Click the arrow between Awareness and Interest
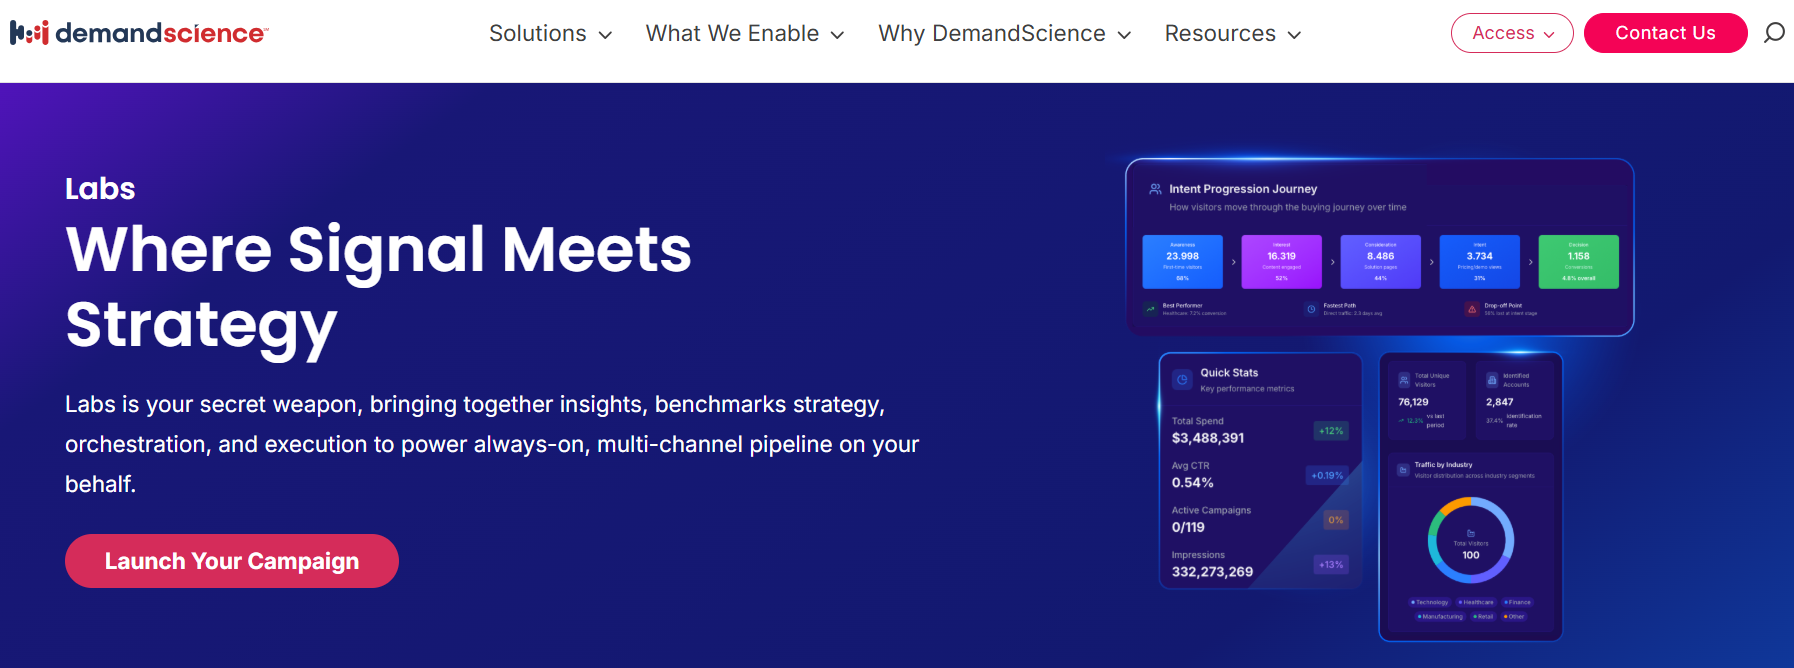The width and height of the screenshot is (1794, 668). coord(1233,262)
